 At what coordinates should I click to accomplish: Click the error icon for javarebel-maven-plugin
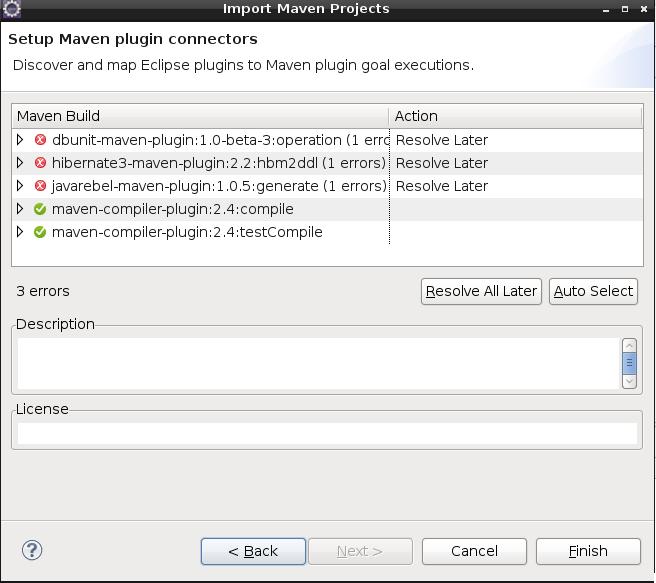click(40, 186)
